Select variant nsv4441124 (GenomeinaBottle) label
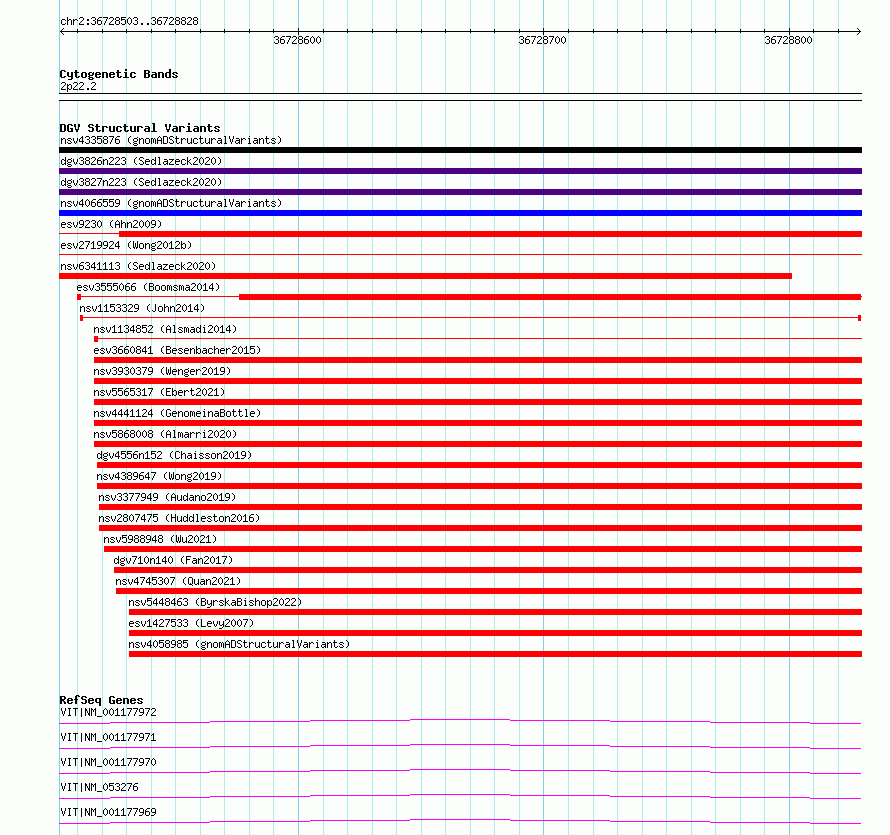 177,413
